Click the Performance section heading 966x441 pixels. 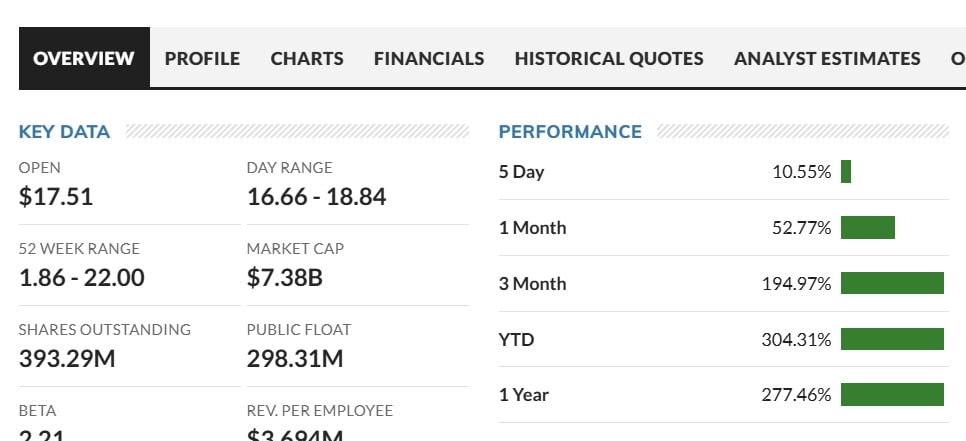pos(570,132)
